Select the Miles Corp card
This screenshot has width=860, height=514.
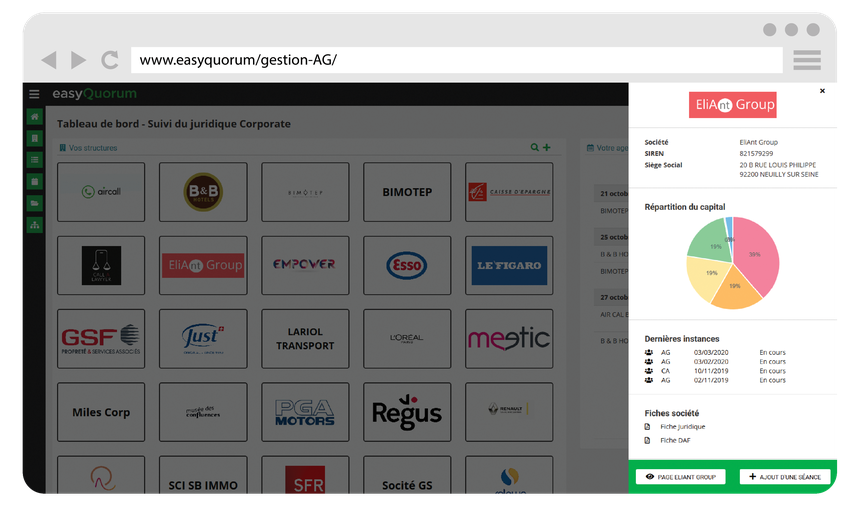tap(101, 412)
